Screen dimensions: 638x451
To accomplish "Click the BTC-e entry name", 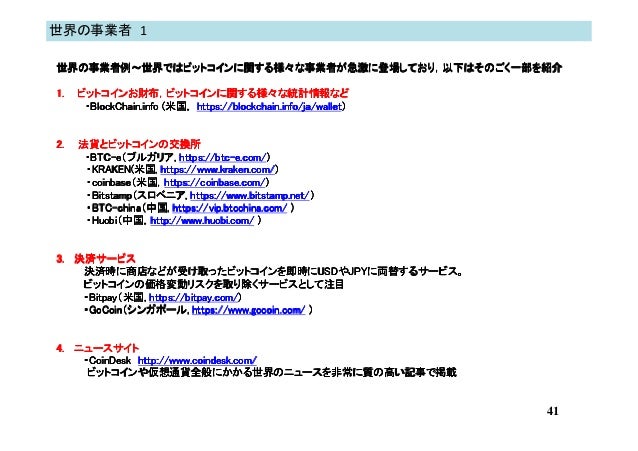I will (105, 158).
